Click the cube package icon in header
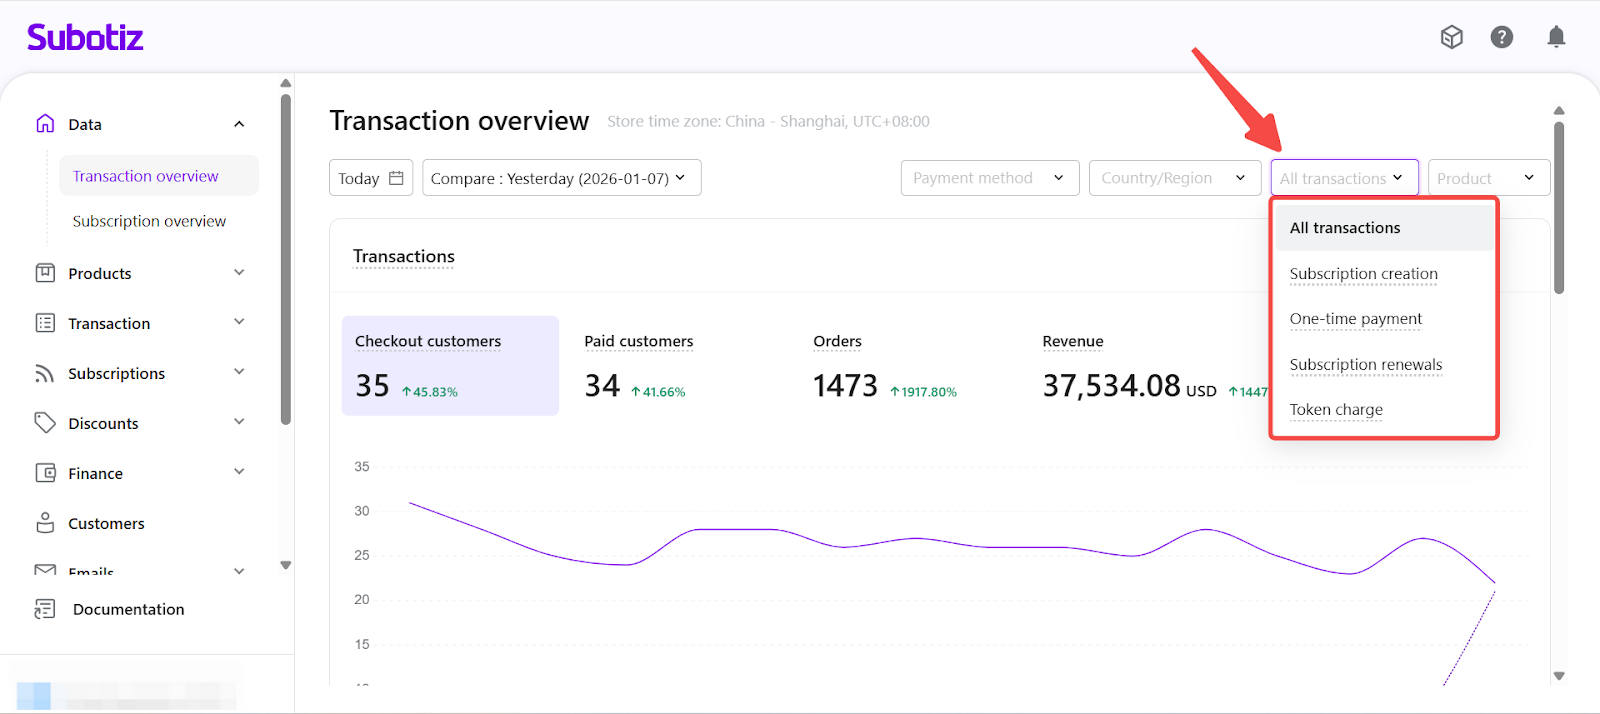Screen dimensions: 1600x714 pos(1451,37)
